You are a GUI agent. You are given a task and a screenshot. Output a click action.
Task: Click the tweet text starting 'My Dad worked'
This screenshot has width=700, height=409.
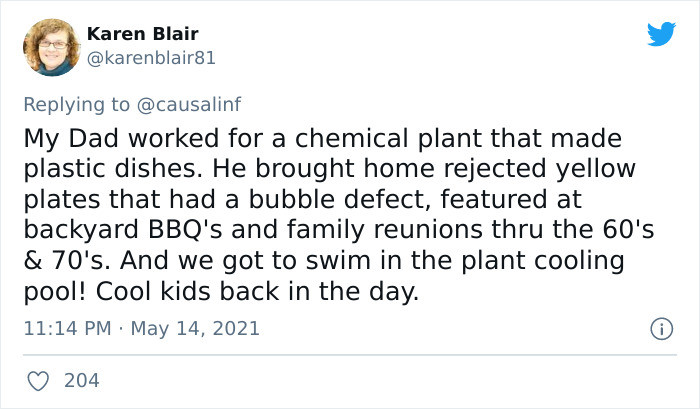(x=338, y=214)
